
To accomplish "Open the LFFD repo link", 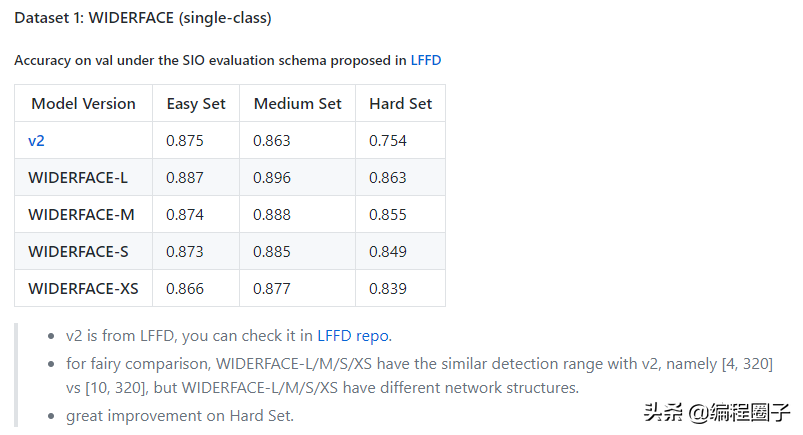I will click(352, 335).
